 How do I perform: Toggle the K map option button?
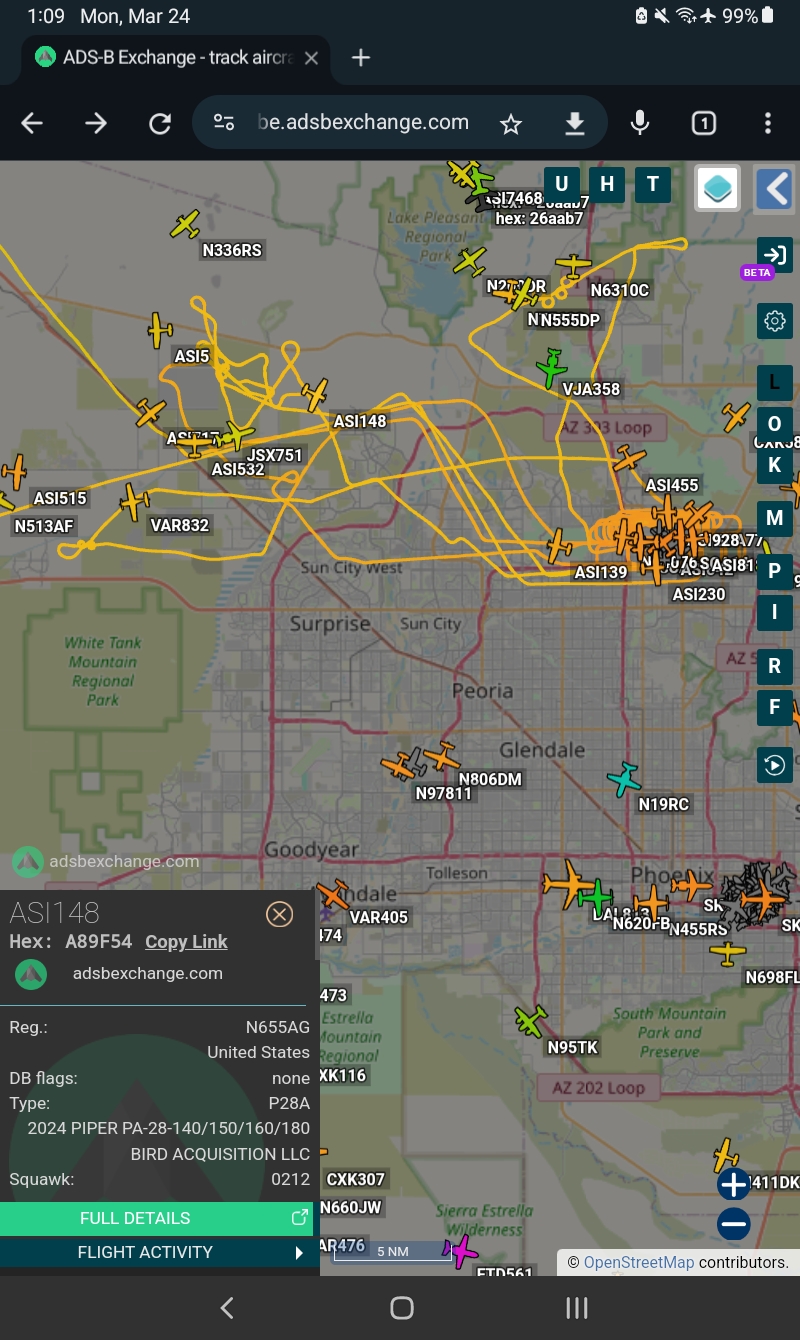(774, 465)
